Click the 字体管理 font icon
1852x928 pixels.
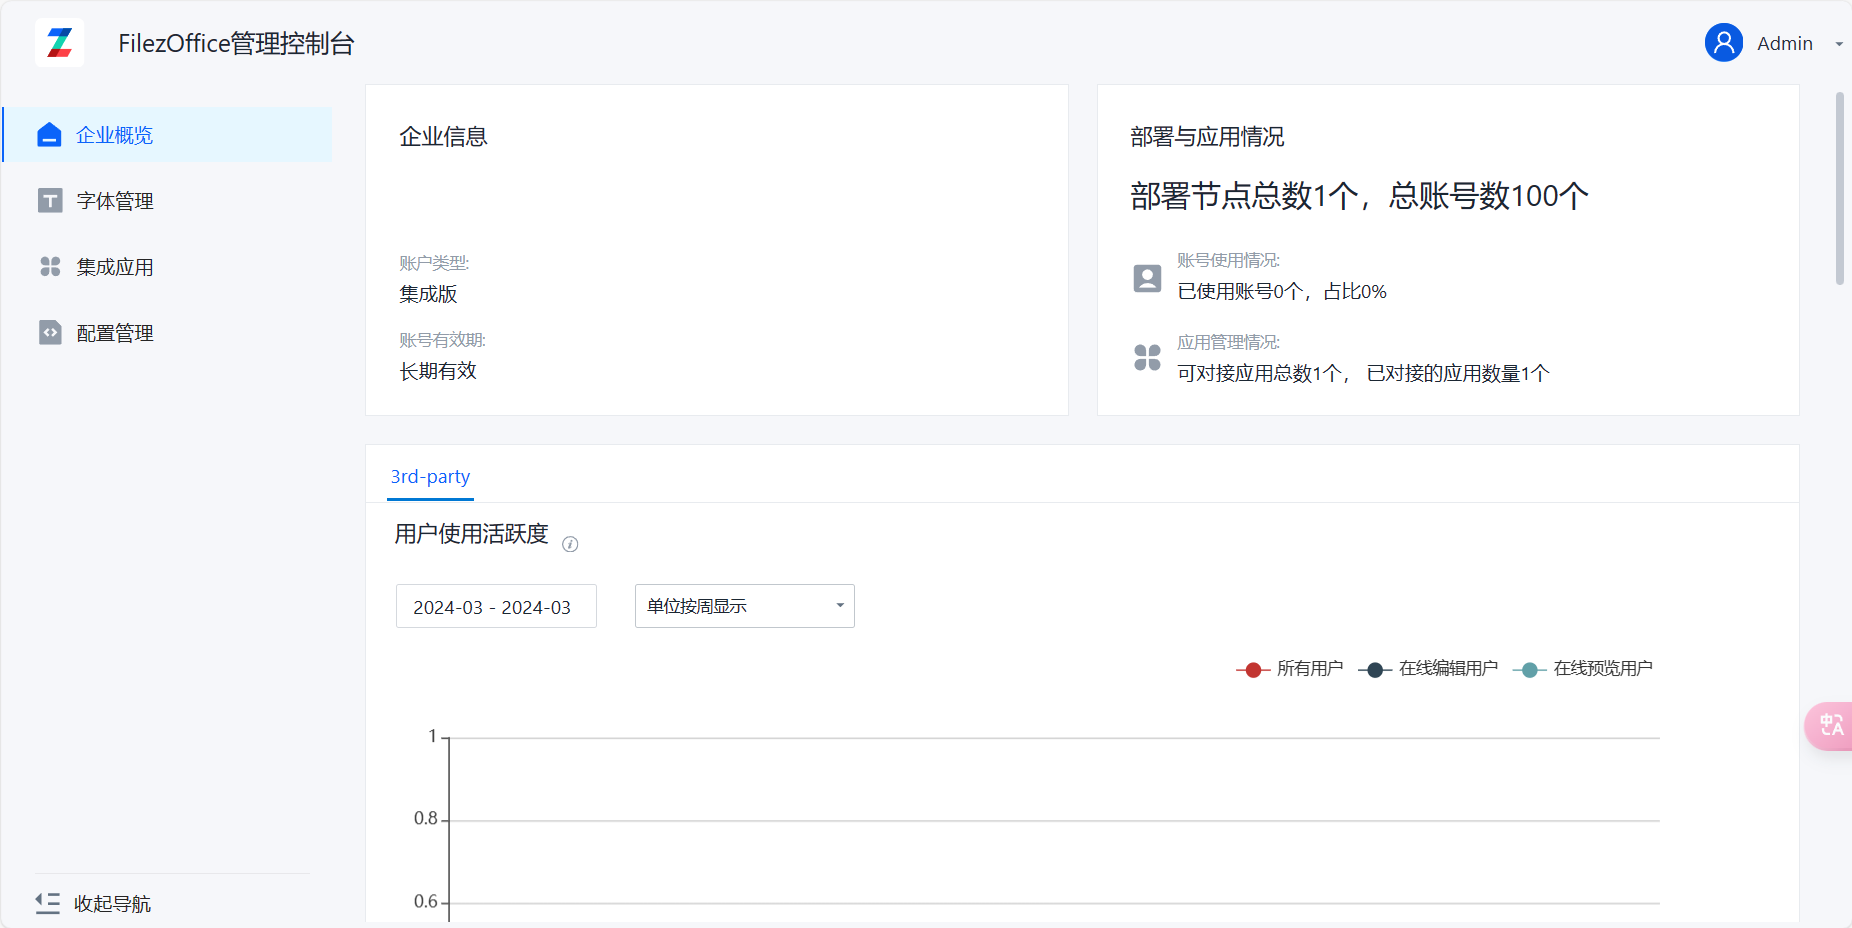[50, 201]
